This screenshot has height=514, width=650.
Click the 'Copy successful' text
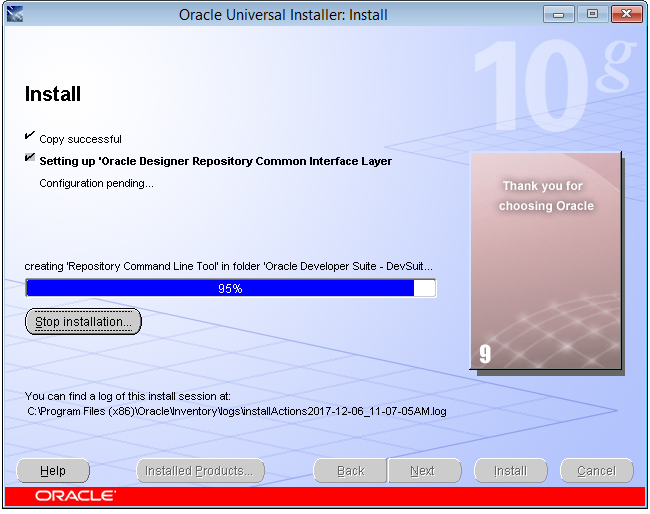(80, 139)
